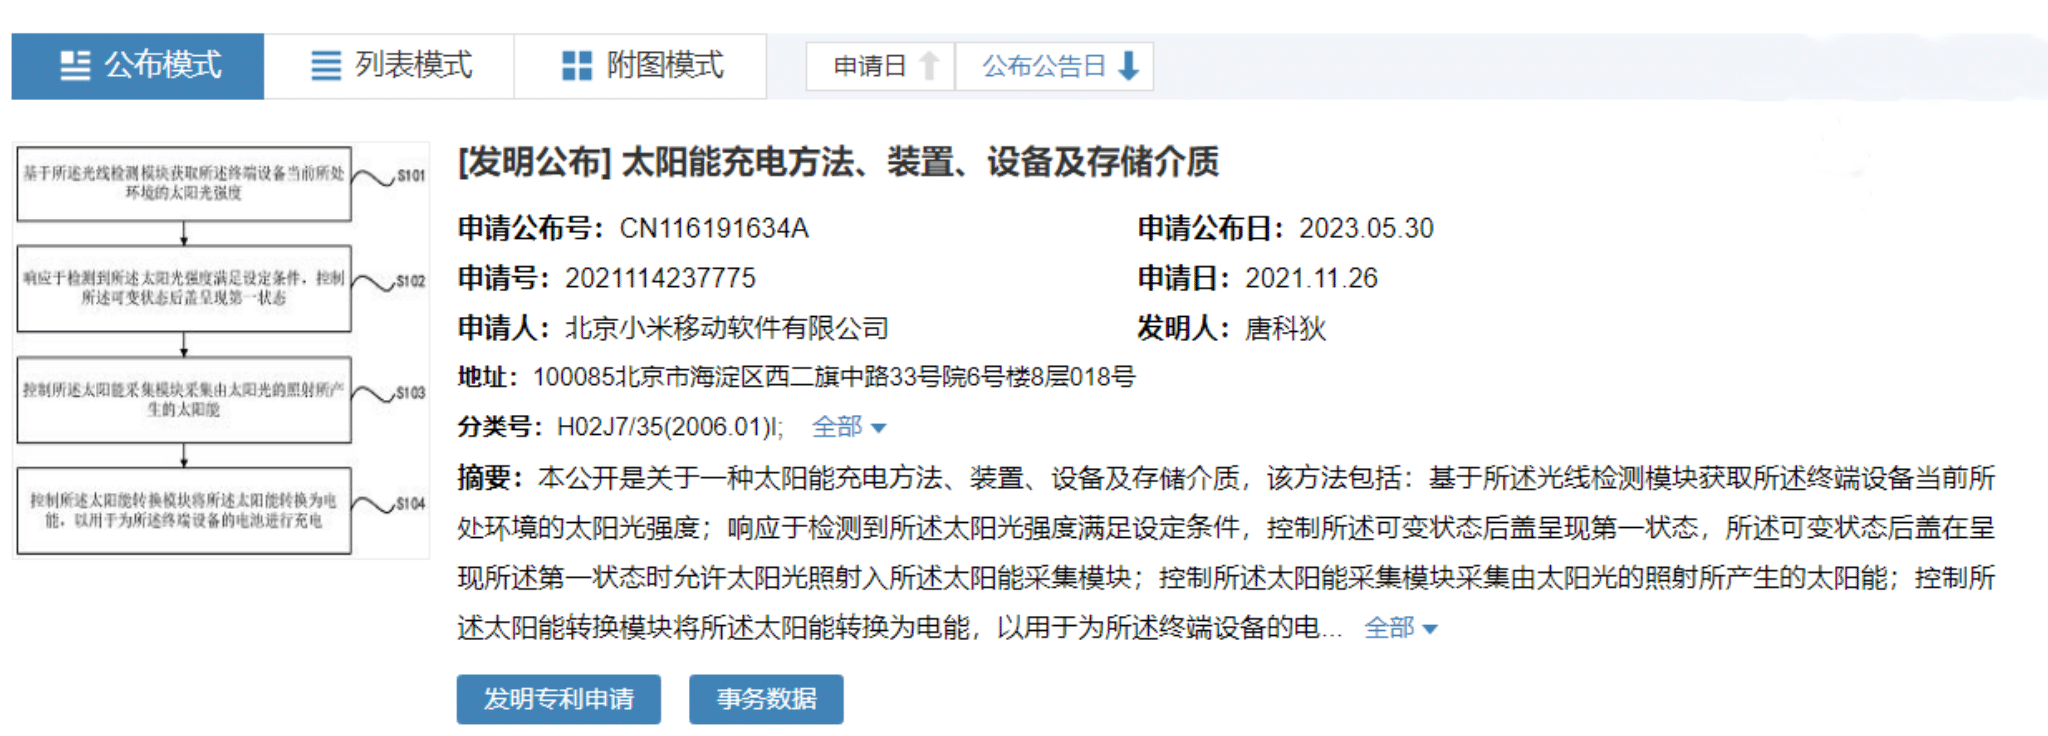The width and height of the screenshot is (2048, 736).
Task: Open the flowchart figure thumbnail
Action: [x=221, y=350]
